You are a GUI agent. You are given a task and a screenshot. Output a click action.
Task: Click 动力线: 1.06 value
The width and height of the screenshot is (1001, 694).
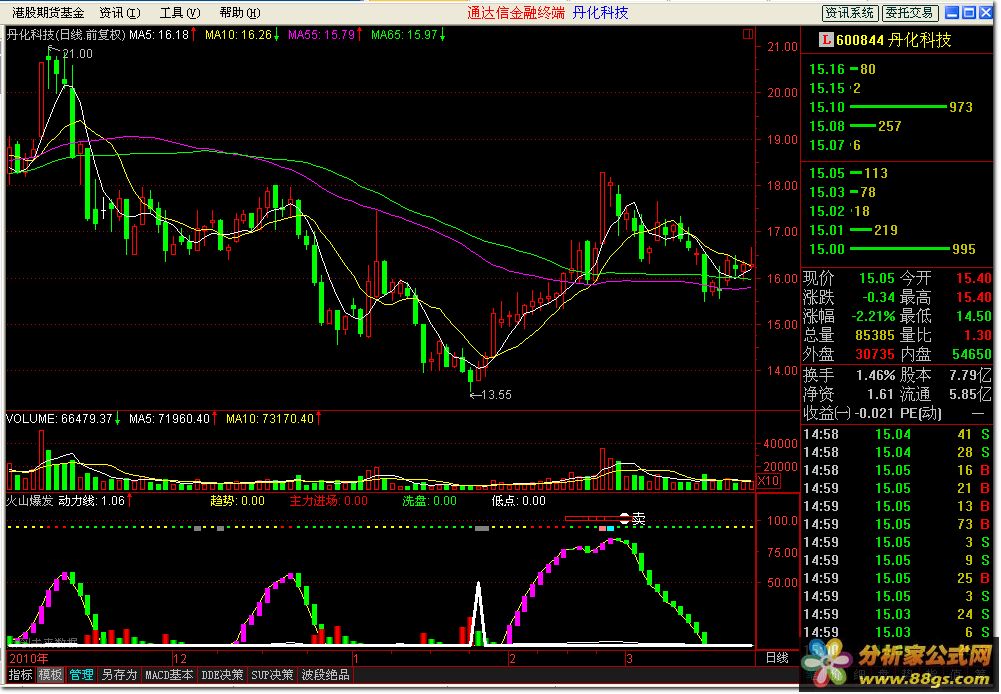click(x=92, y=501)
